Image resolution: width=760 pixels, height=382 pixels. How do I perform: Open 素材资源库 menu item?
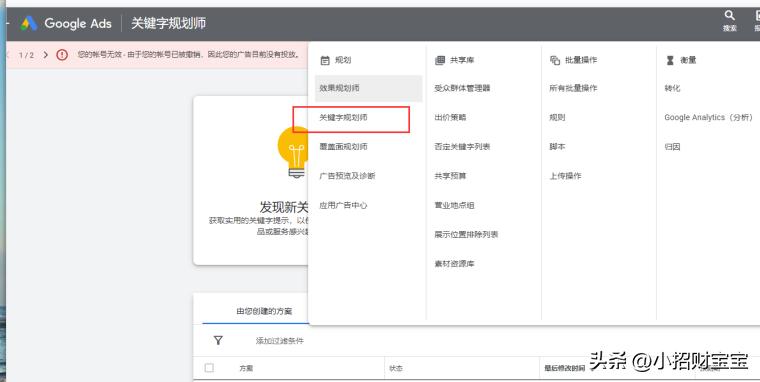click(454, 264)
